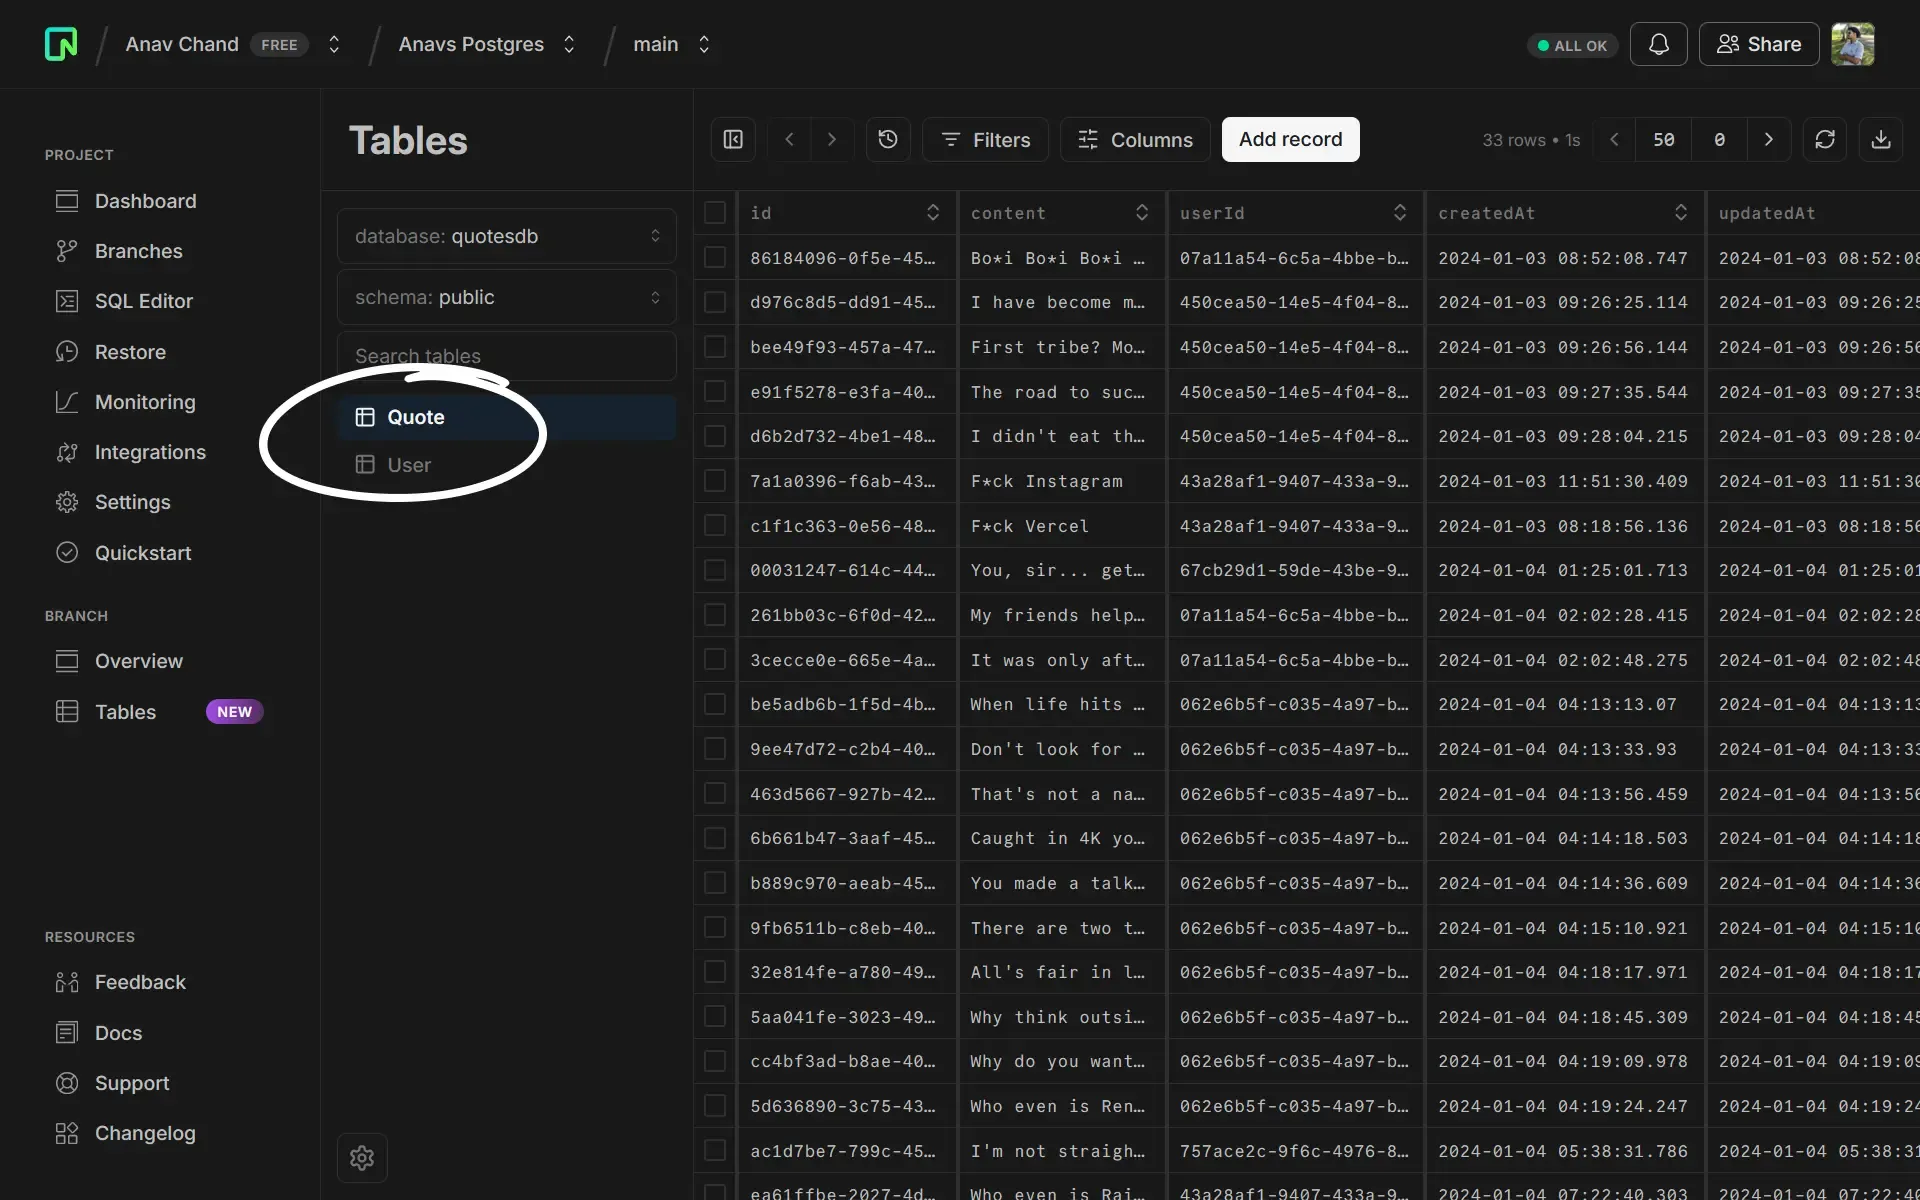Open the schema public dropdown
The width and height of the screenshot is (1920, 1200).
506,297
